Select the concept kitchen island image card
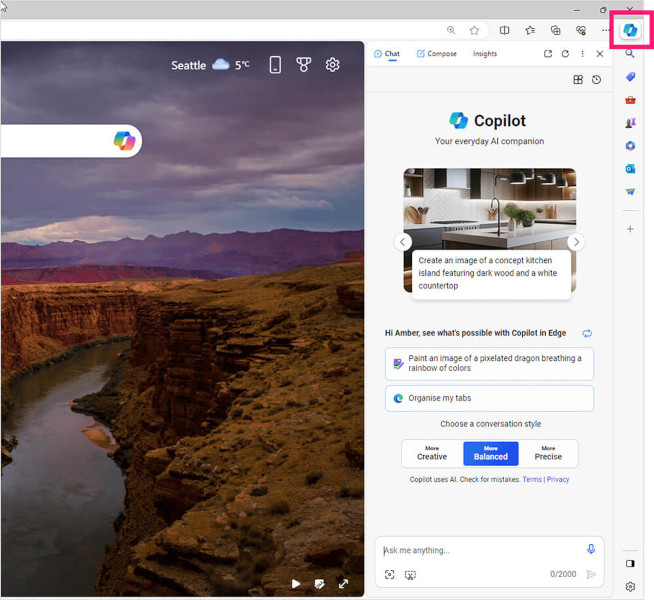Screen dimensions: 654x600 (x=490, y=233)
